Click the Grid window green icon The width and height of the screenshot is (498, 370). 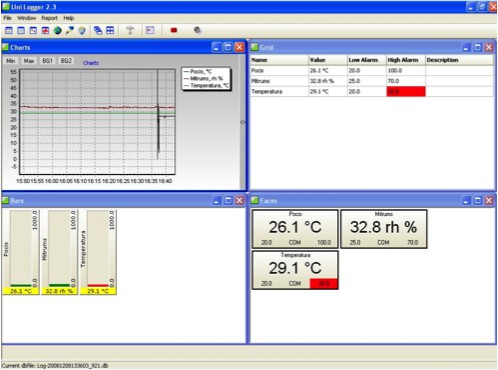(x=255, y=47)
